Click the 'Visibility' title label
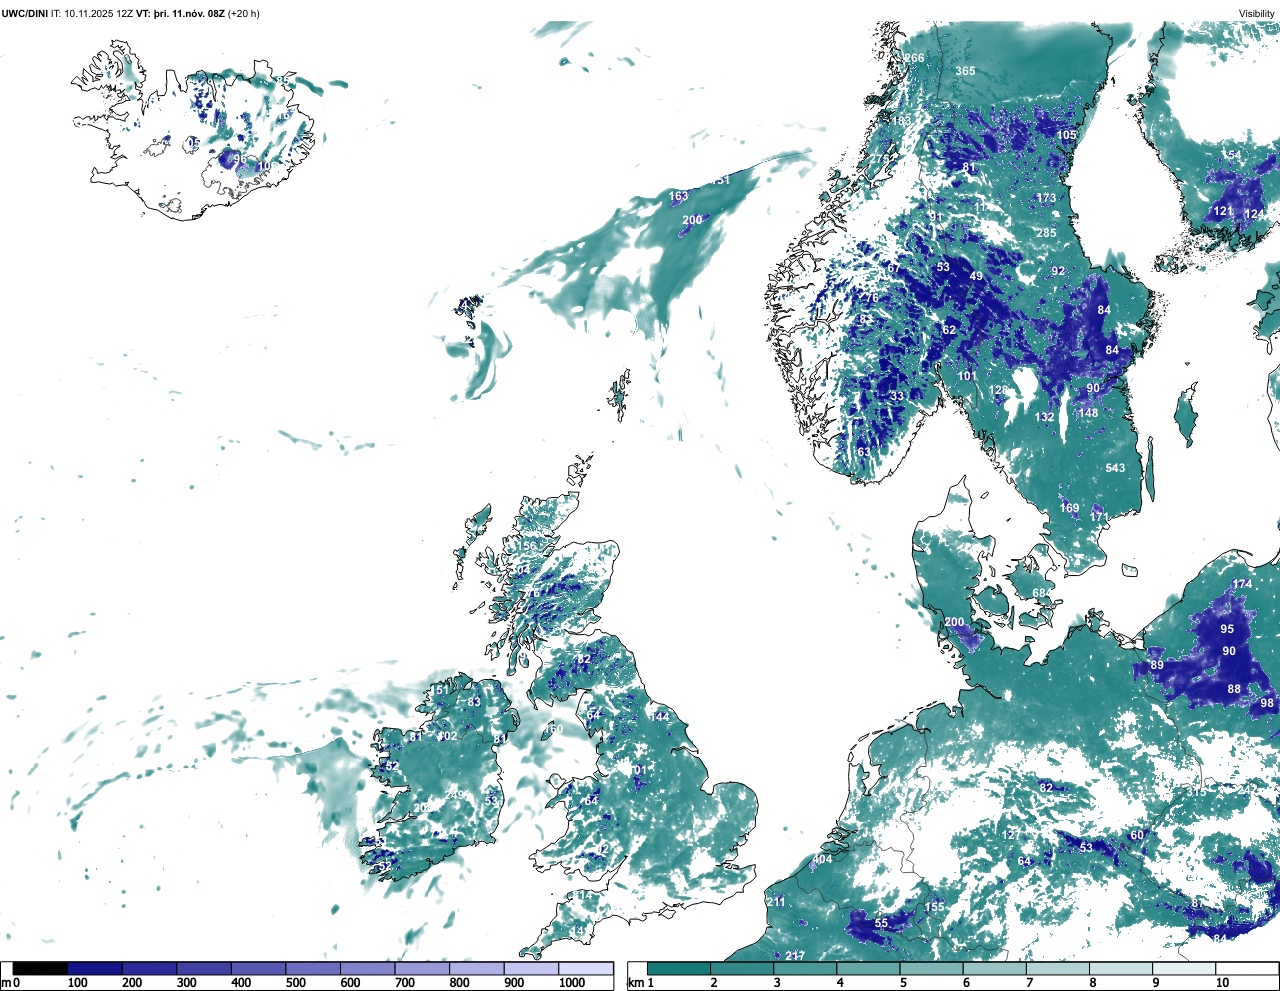This screenshot has width=1280, height=991. [1257, 14]
